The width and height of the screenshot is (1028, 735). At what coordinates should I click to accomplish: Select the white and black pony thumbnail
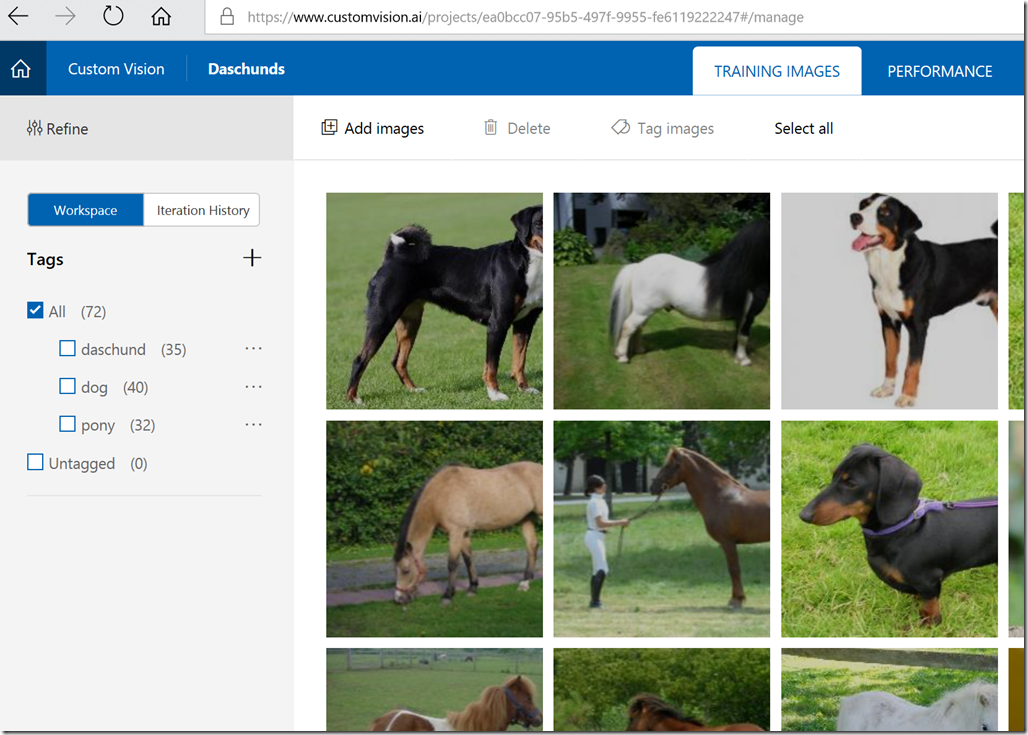tap(662, 301)
